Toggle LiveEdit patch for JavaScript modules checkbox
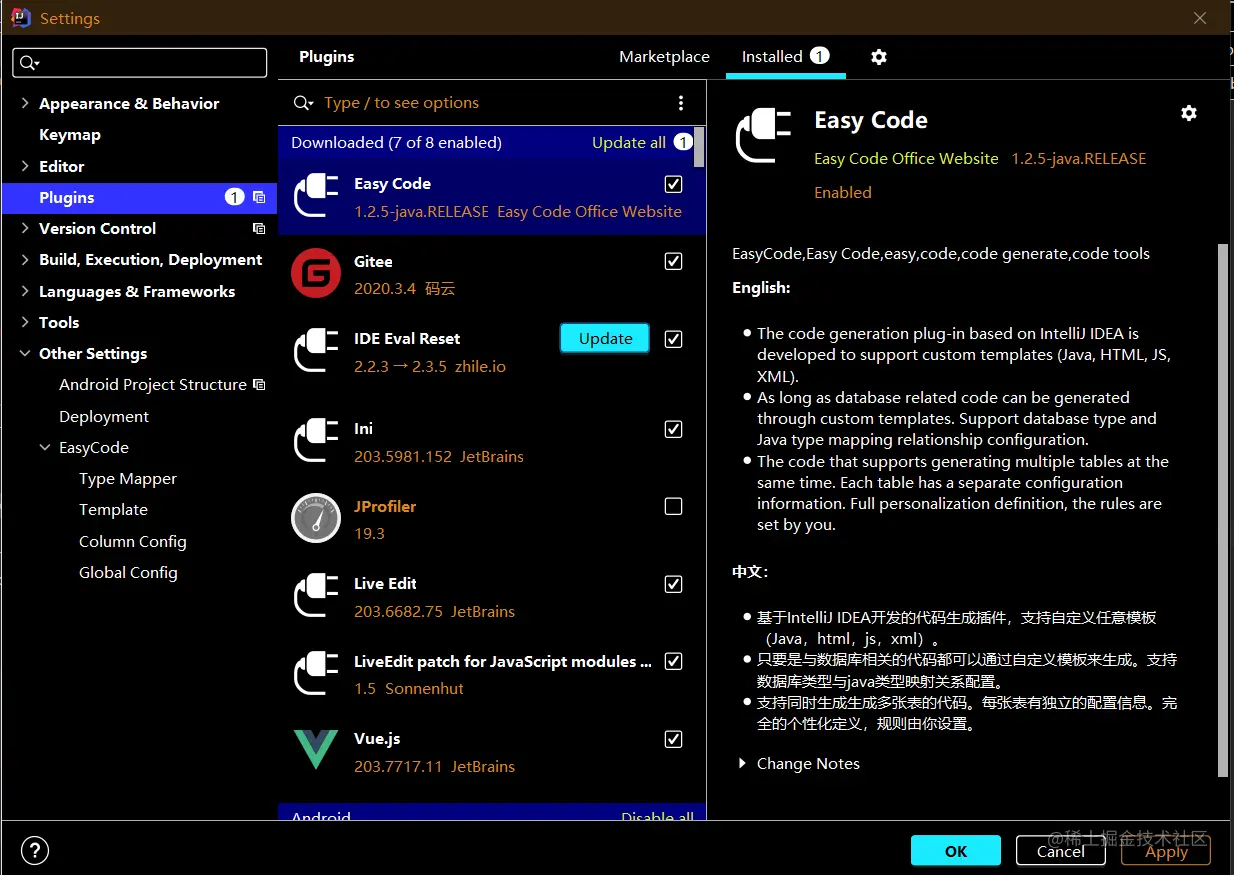The height and width of the screenshot is (875, 1234). point(674,662)
